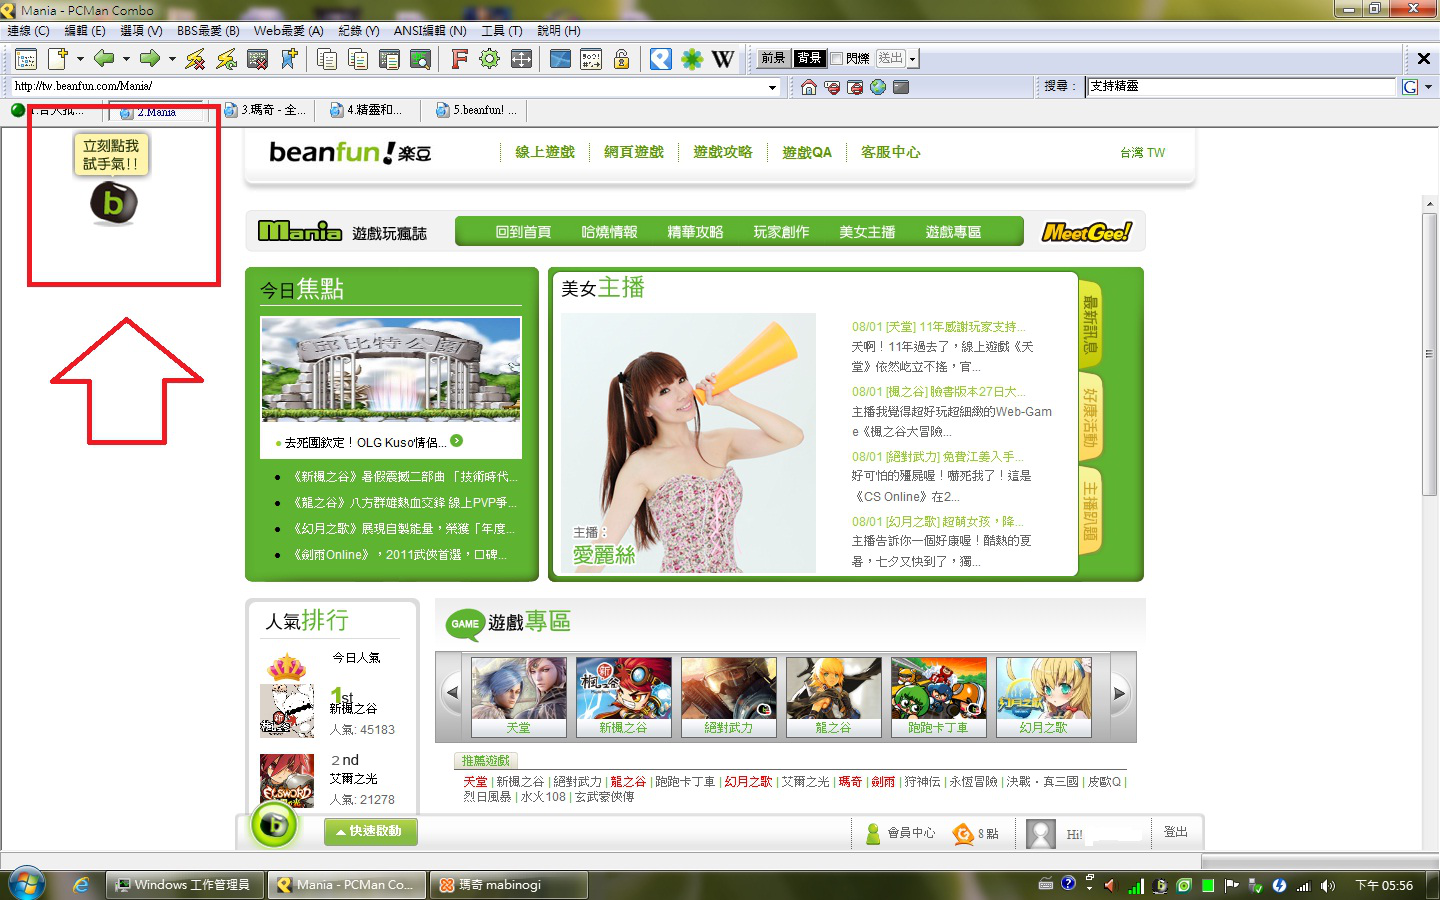The image size is (1440, 900).
Task: Click the 登出 logout link
Action: point(1176,832)
